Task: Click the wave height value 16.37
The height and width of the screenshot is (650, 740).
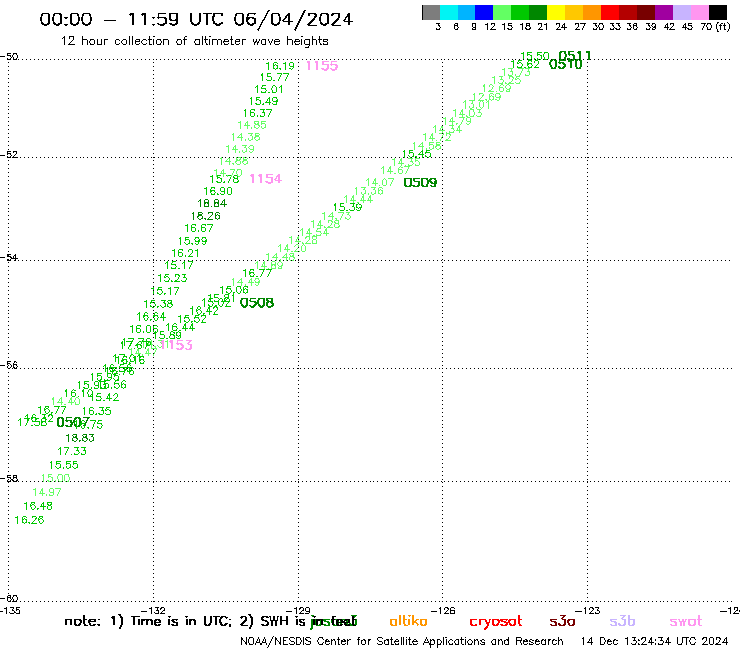Action: tap(257, 113)
